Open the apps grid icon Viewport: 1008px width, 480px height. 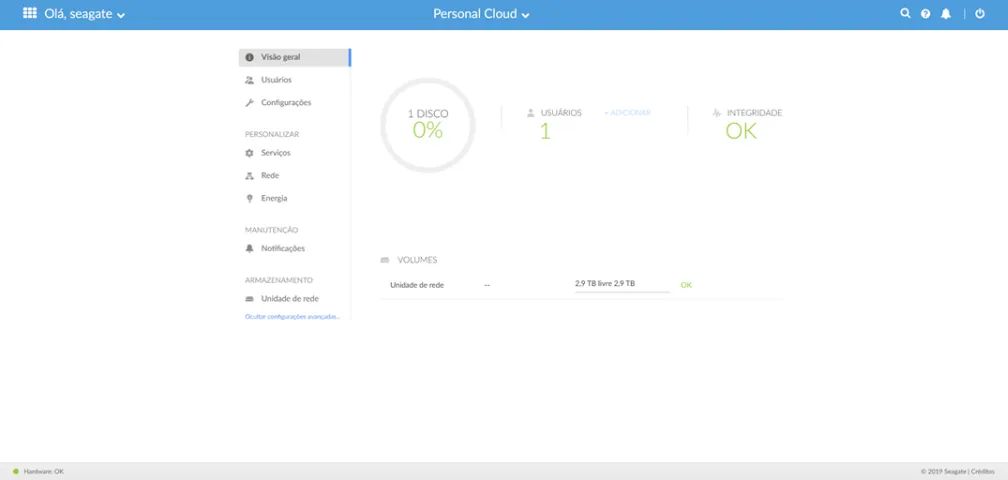pos(30,14)
